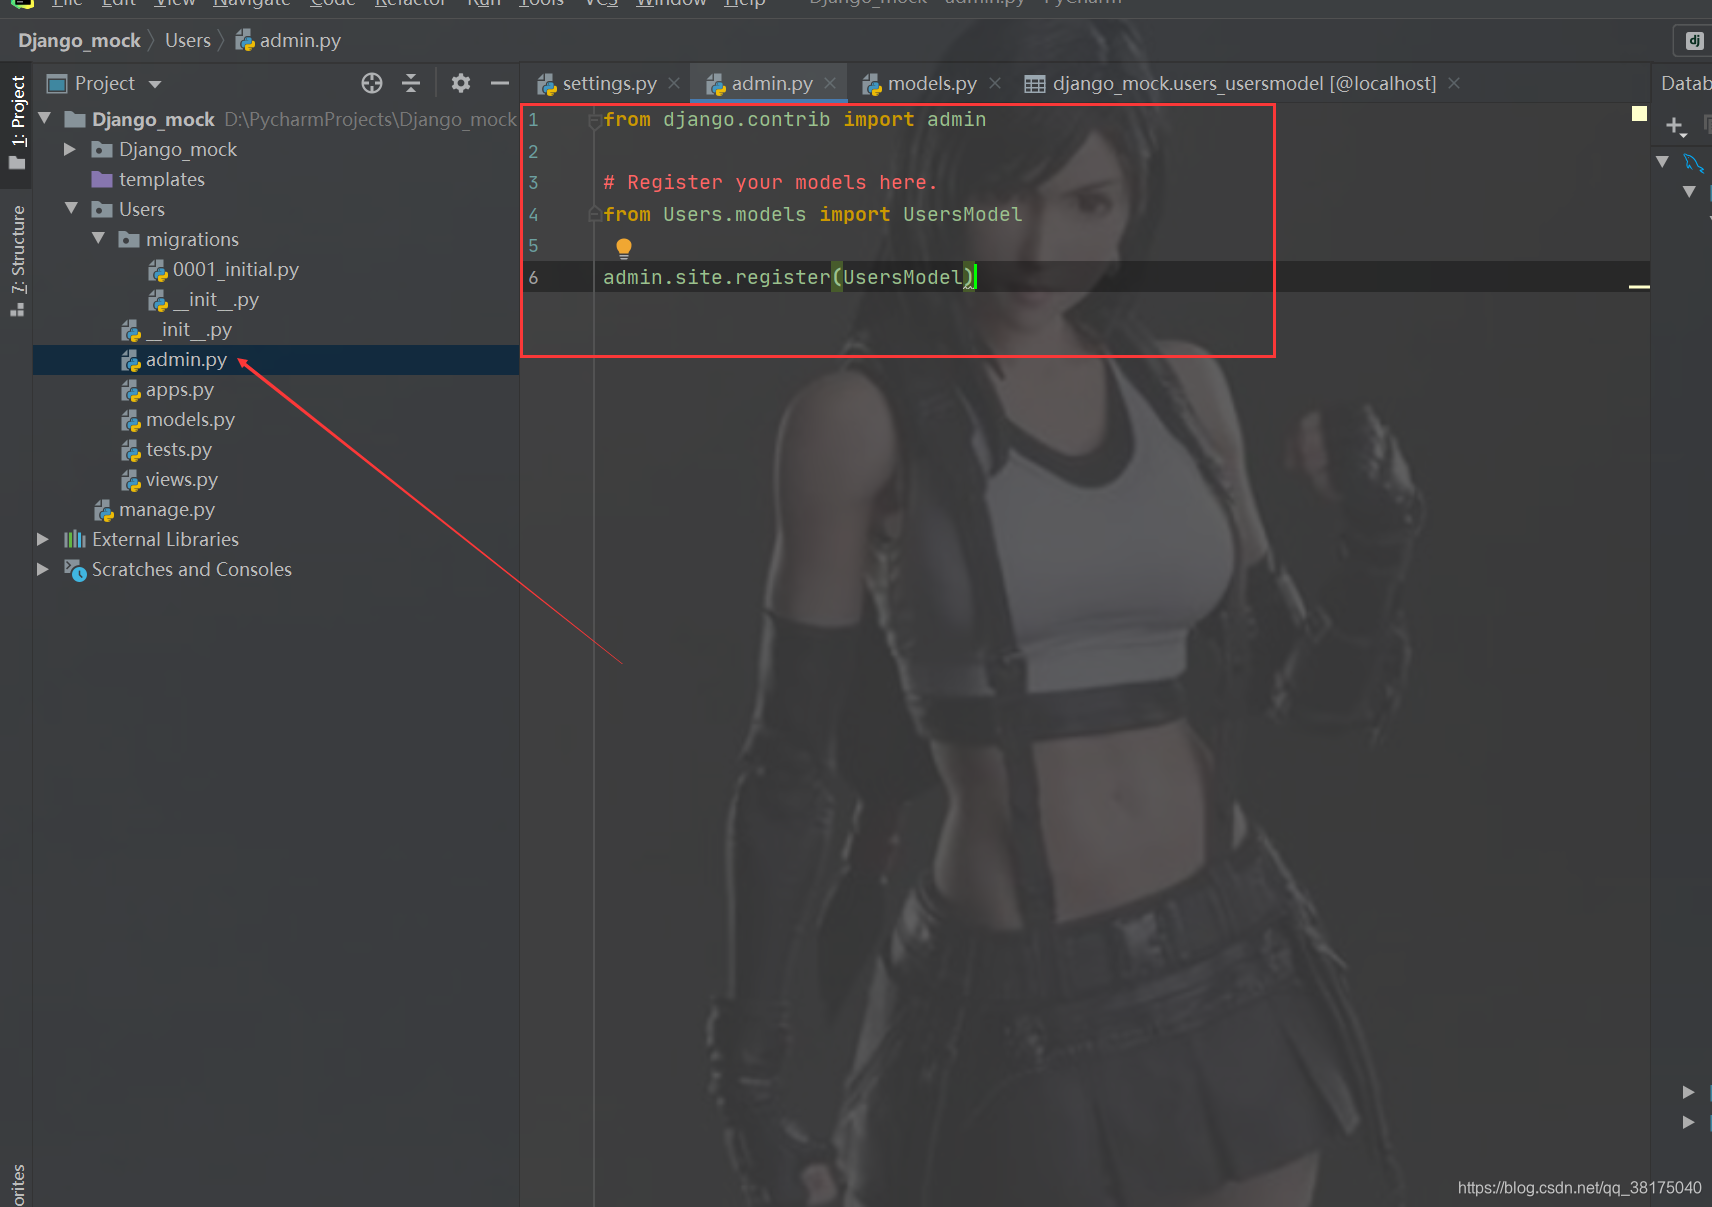Open Project panel settings gear
Viewport: 1712px width, 1207px height.
(x=460, y=83)
